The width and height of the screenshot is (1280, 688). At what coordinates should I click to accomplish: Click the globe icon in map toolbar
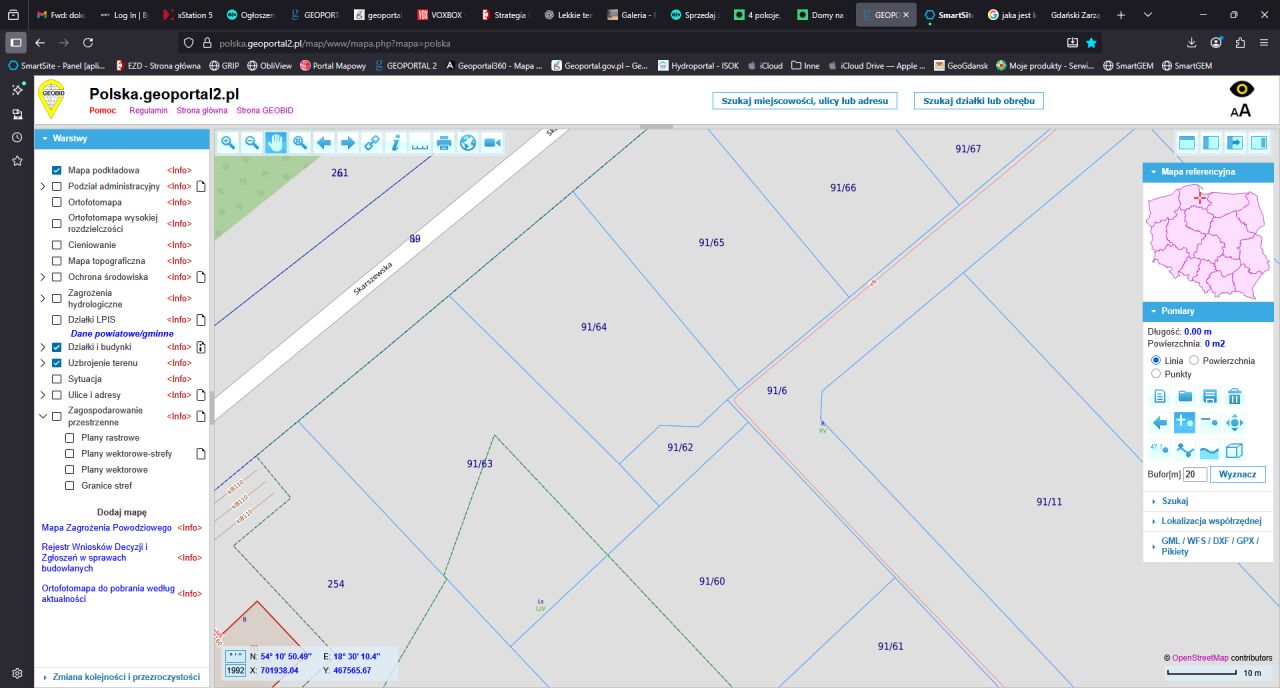[468, 143]
